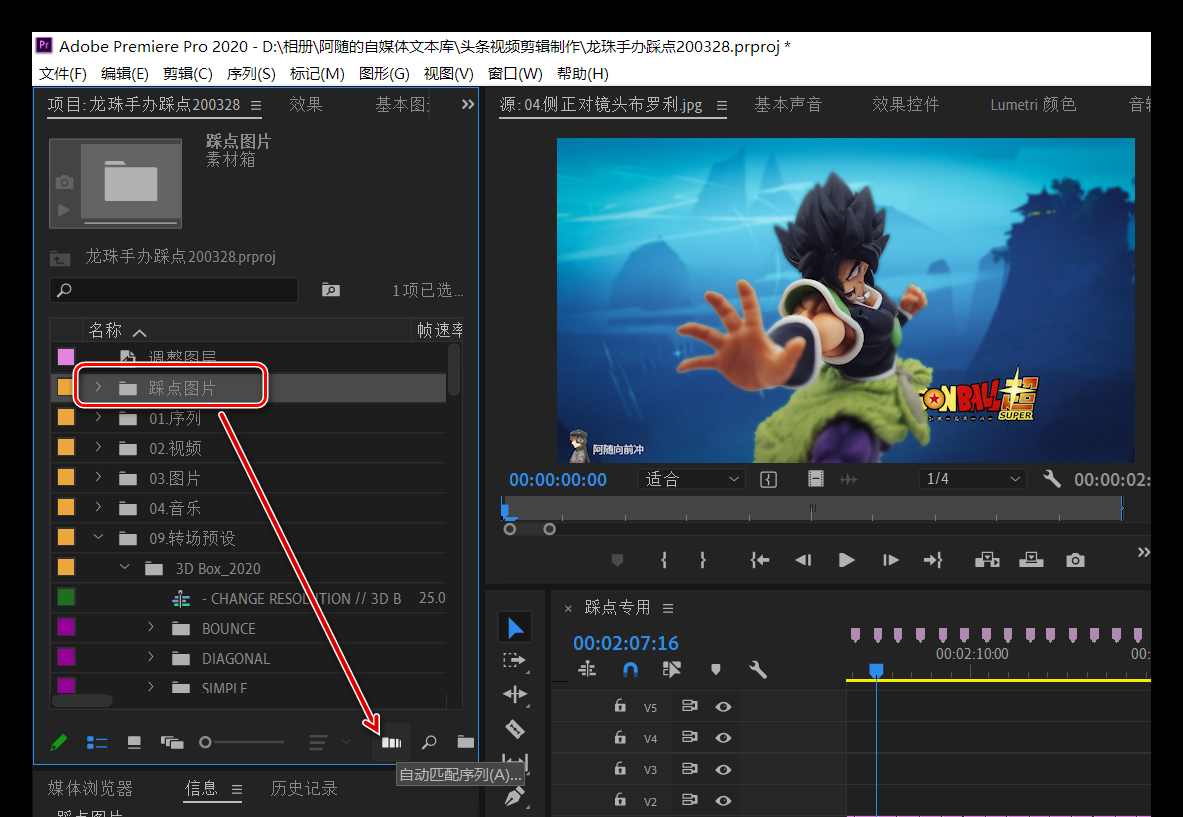Toggle V5 track output eye

pos(723,707)
